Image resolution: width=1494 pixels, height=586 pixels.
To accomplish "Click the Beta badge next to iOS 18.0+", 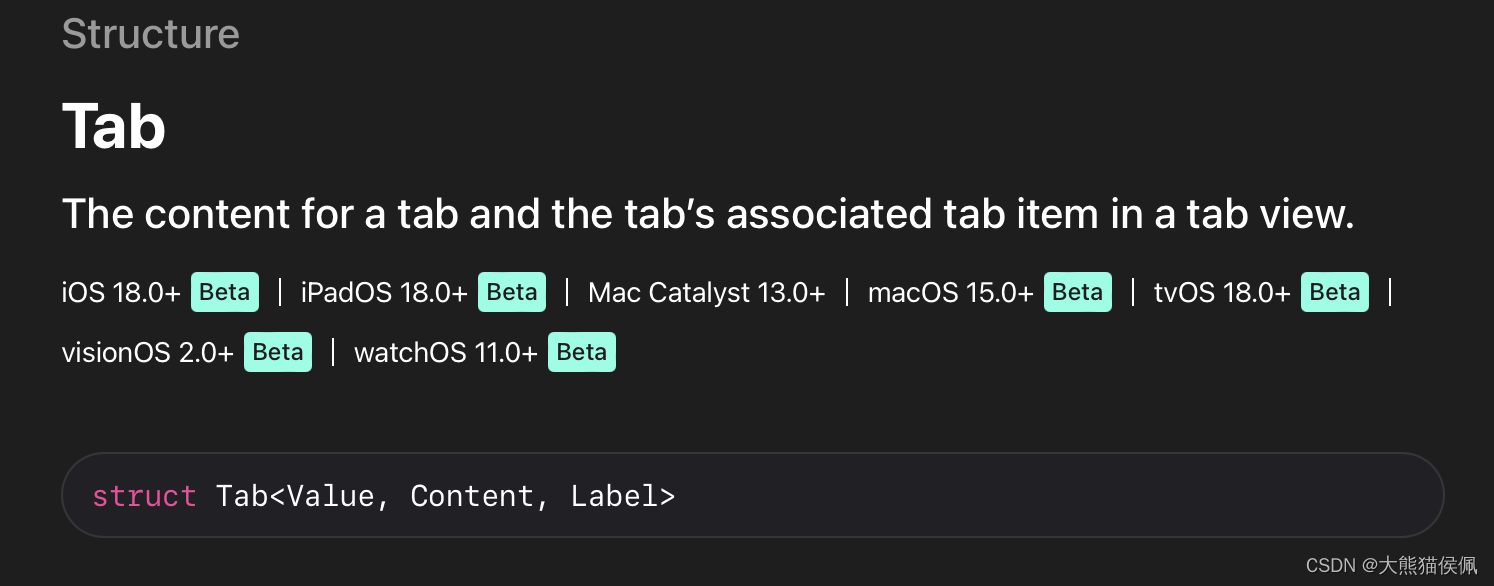I will click(x=225, y=292).
